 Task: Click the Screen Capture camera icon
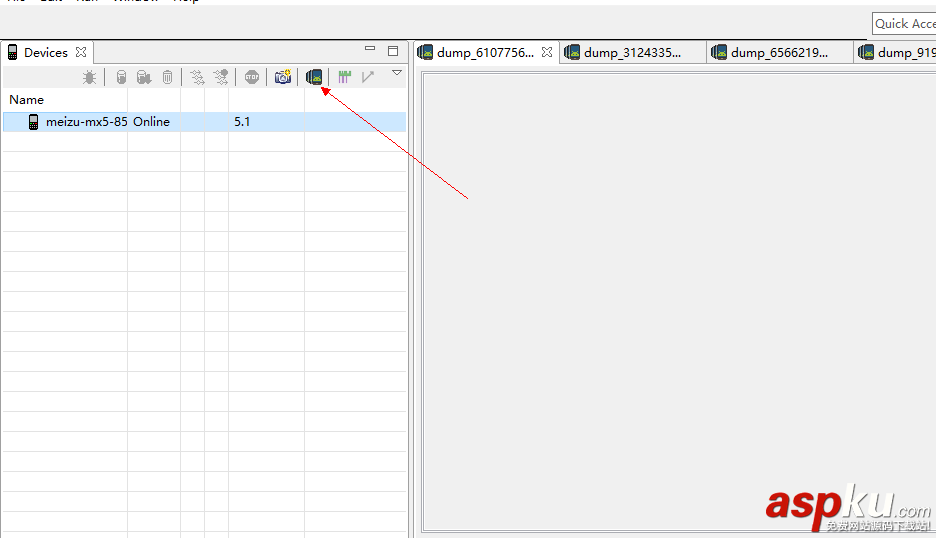[283, 77]
